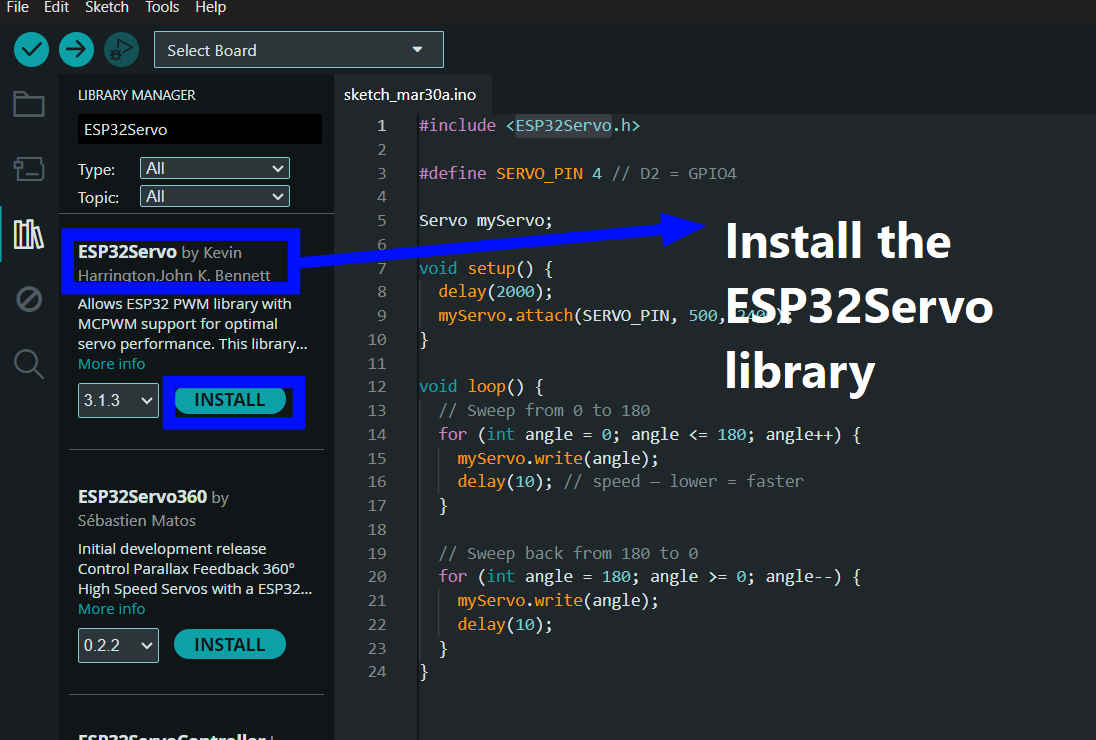Screen dimensions: 1096x740
Task: Open the Search magnifier sidebar icon
Action: pyautogui.click(x=29, y=363)
